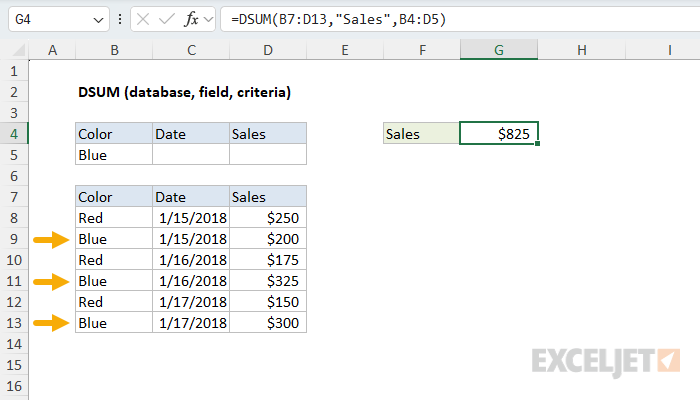Screen dimensions: 700x400
Task: Select column D header
Action: (268, 50)
